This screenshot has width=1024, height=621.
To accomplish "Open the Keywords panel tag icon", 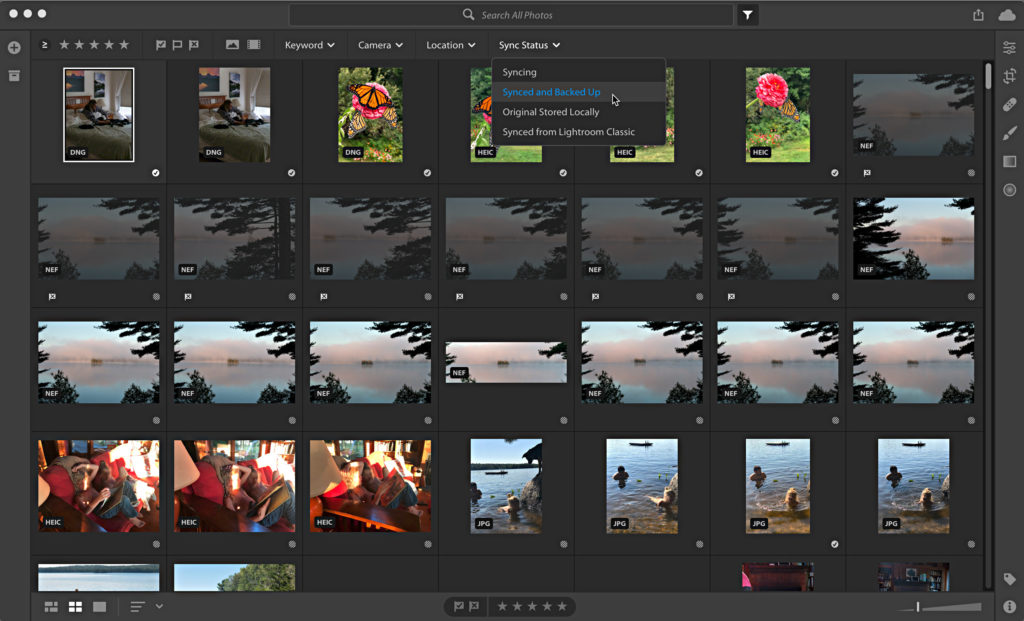I will pyautogui.click(x=1008, y=578).
